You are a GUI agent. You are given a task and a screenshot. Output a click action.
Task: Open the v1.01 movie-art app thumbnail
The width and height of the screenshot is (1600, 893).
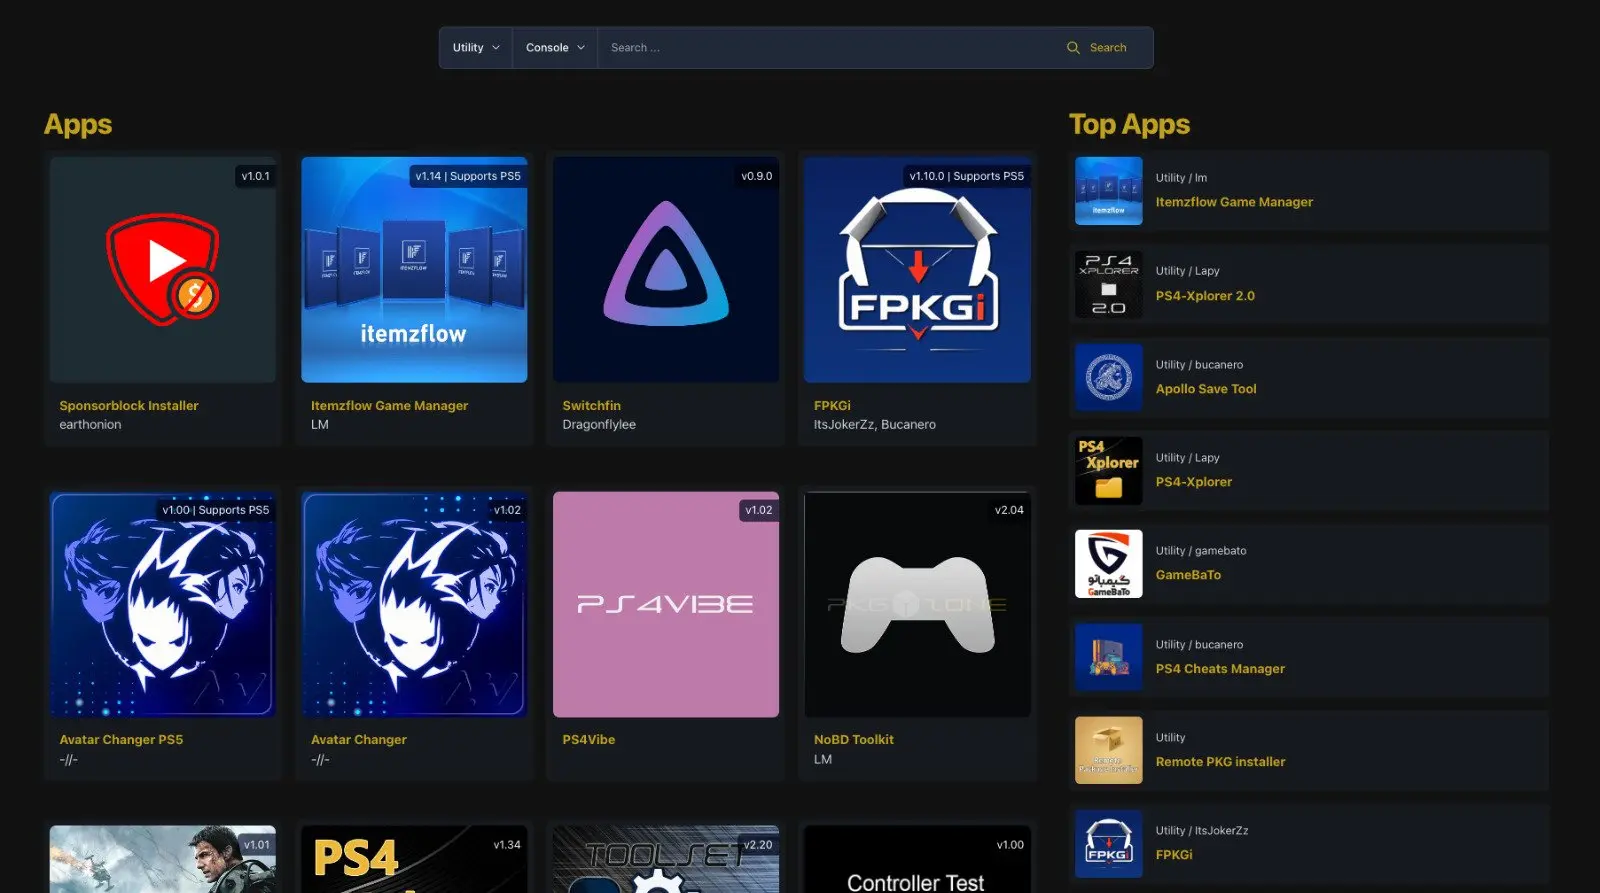coord(163,859)
